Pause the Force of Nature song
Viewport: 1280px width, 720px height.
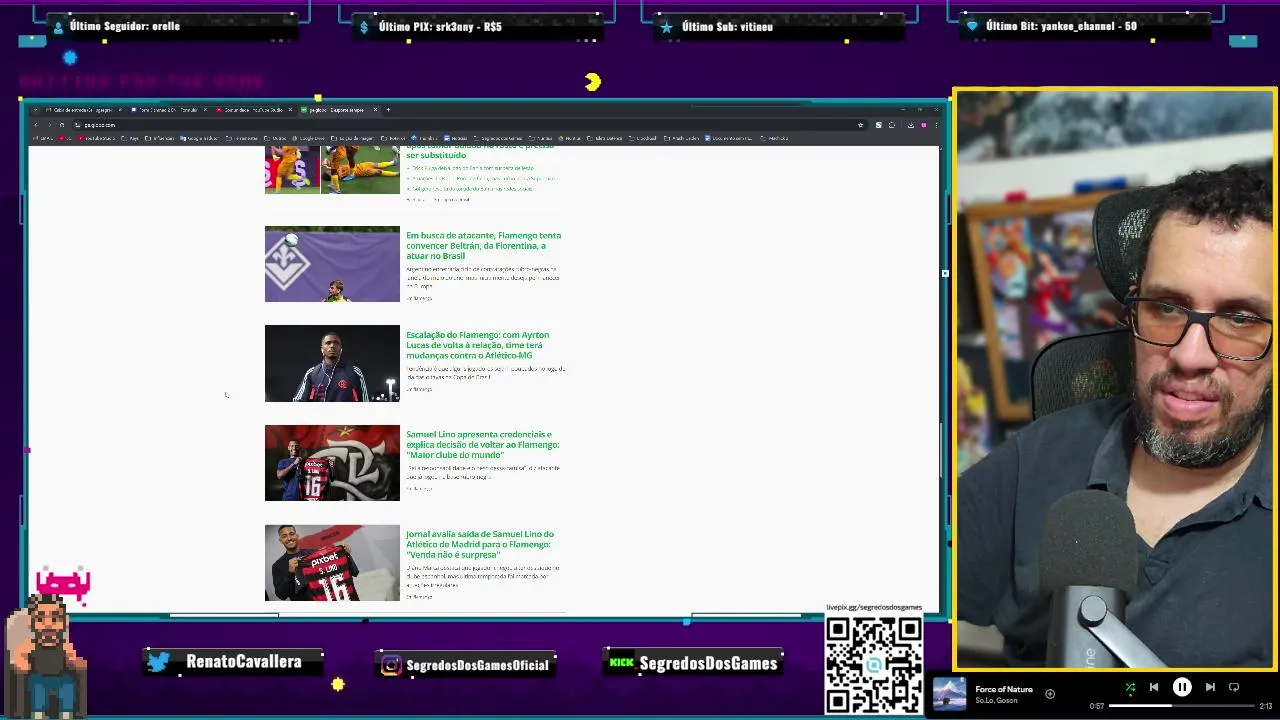pos(1182,687)
